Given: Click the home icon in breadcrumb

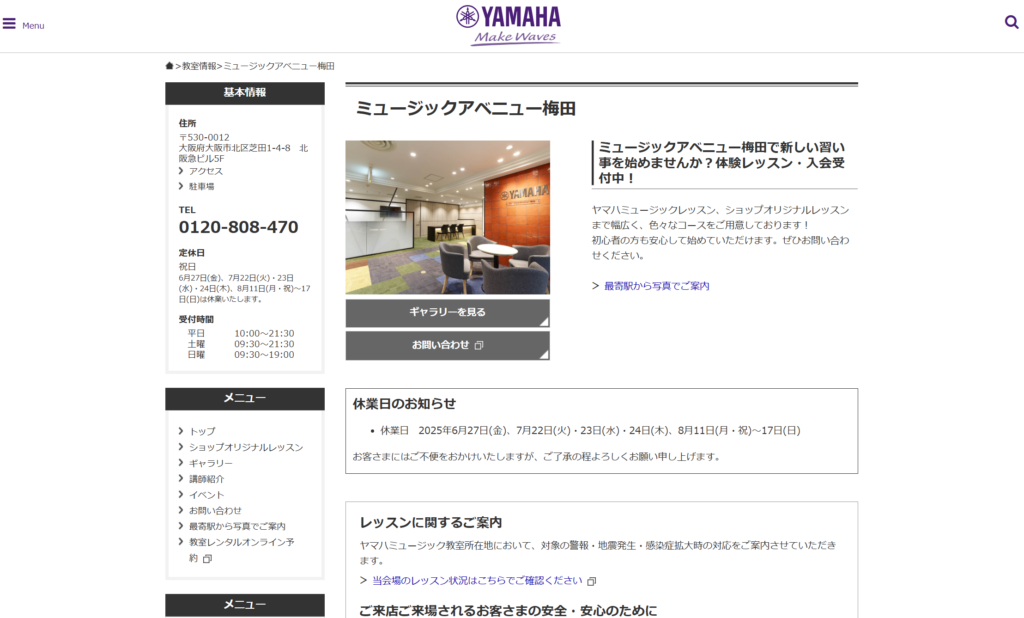Looking at the screenshot, I should click(169, 66).
